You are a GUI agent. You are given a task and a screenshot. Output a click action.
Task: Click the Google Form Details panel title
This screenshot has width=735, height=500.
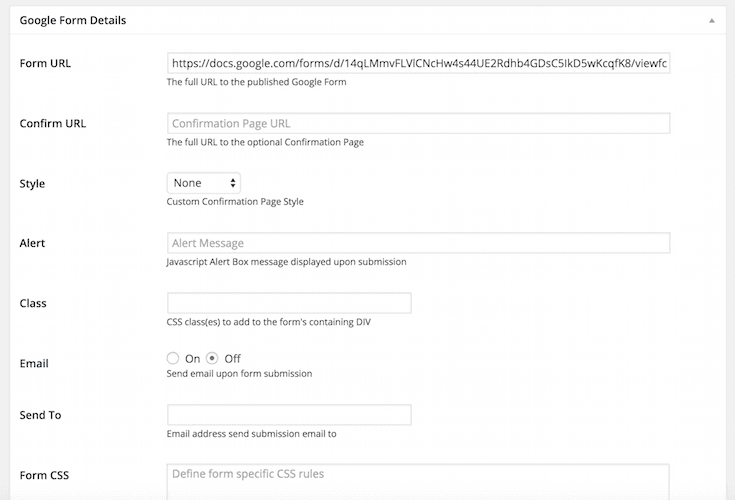(x=73, y=21)
